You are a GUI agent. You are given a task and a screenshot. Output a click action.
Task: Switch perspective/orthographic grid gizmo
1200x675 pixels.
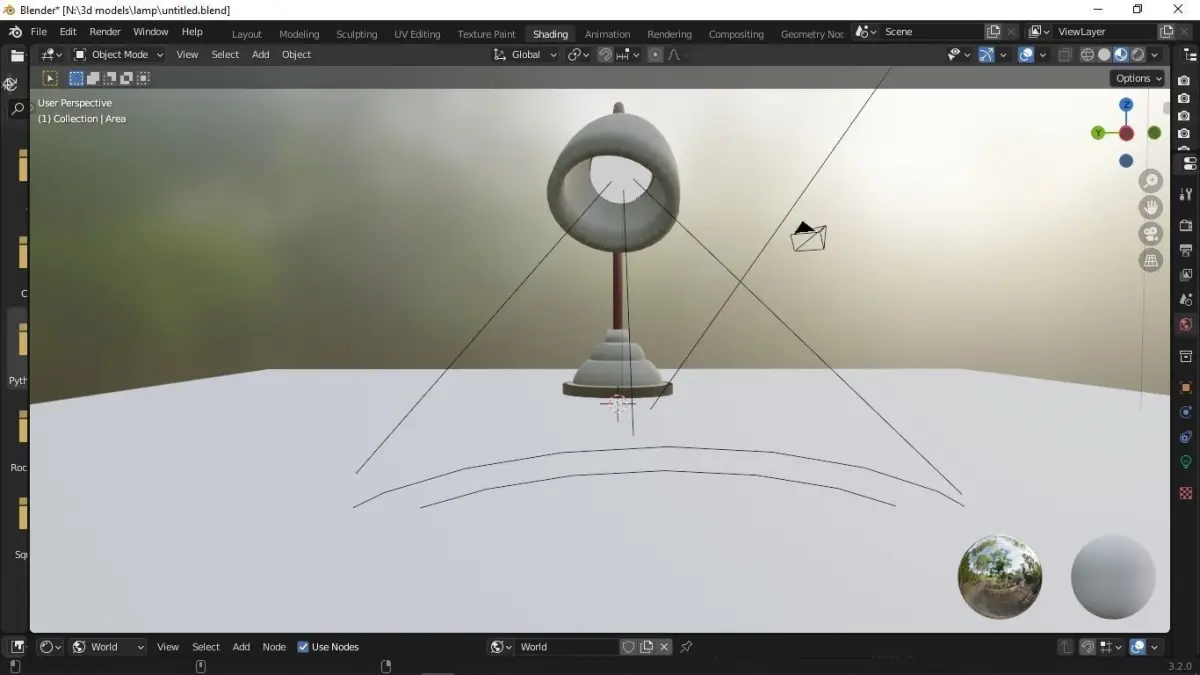pos(1151,260)
